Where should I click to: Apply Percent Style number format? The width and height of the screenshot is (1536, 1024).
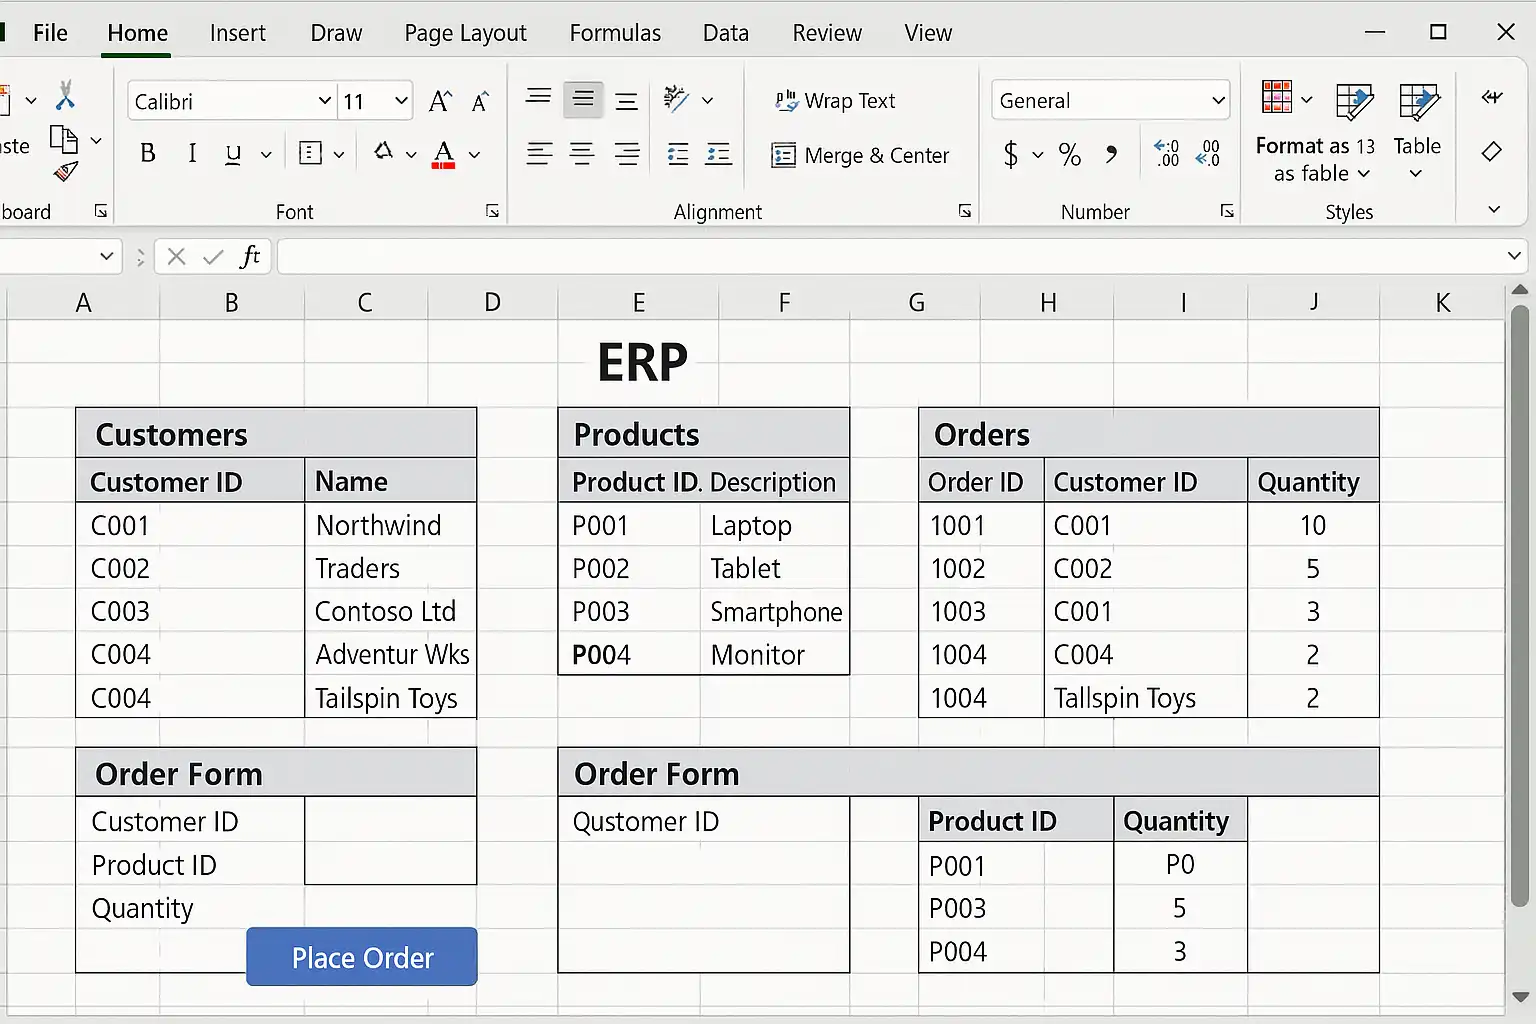click(1070, 155)
